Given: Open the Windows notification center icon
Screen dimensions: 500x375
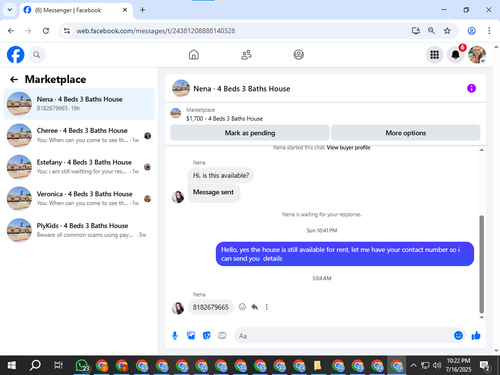Looking at the screenshot, I should (485, 366).
